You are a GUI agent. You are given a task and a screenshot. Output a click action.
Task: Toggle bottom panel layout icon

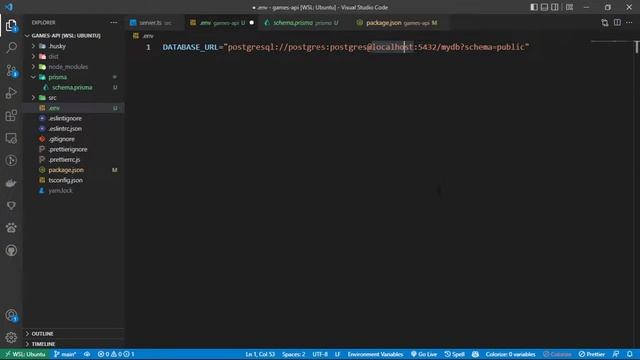(544, 7)
